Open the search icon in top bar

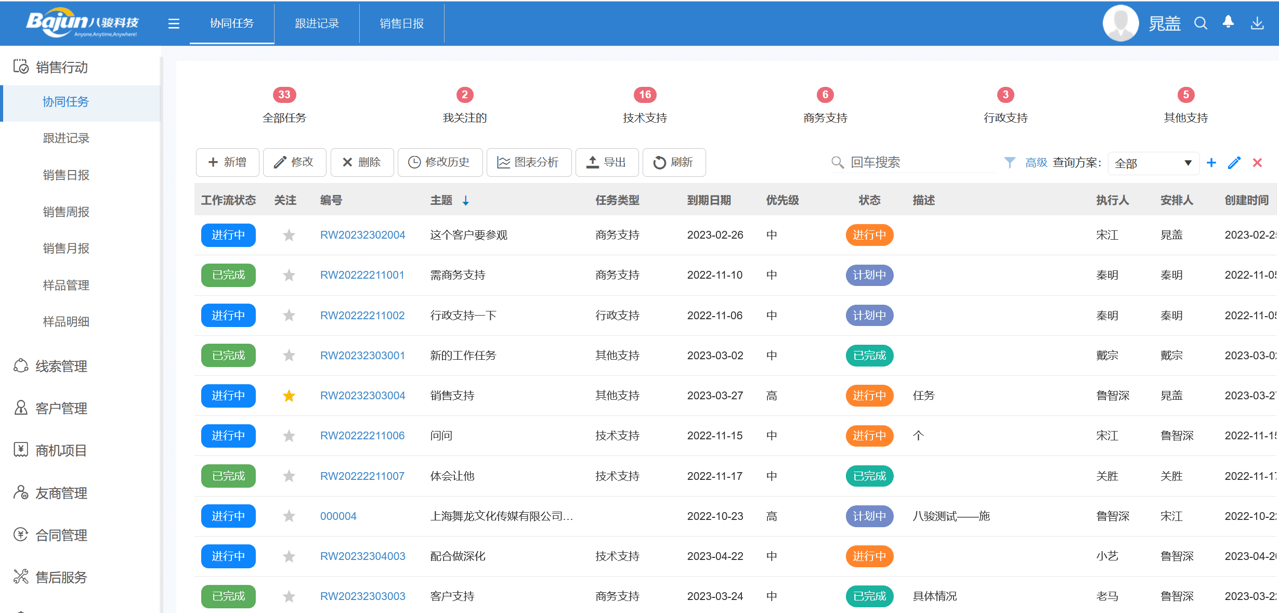[1201, 23]
